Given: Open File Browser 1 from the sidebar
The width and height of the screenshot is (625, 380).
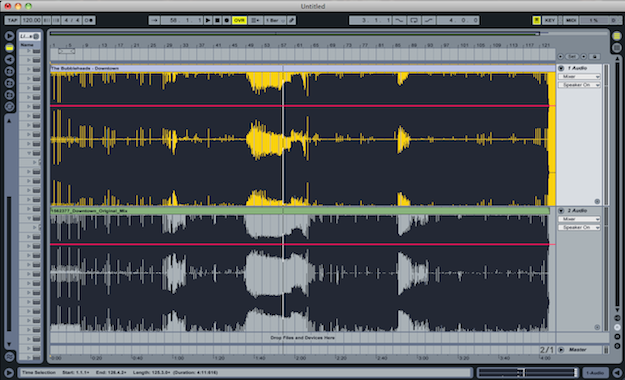Looking at the screenshot, I should coord(9,71).
